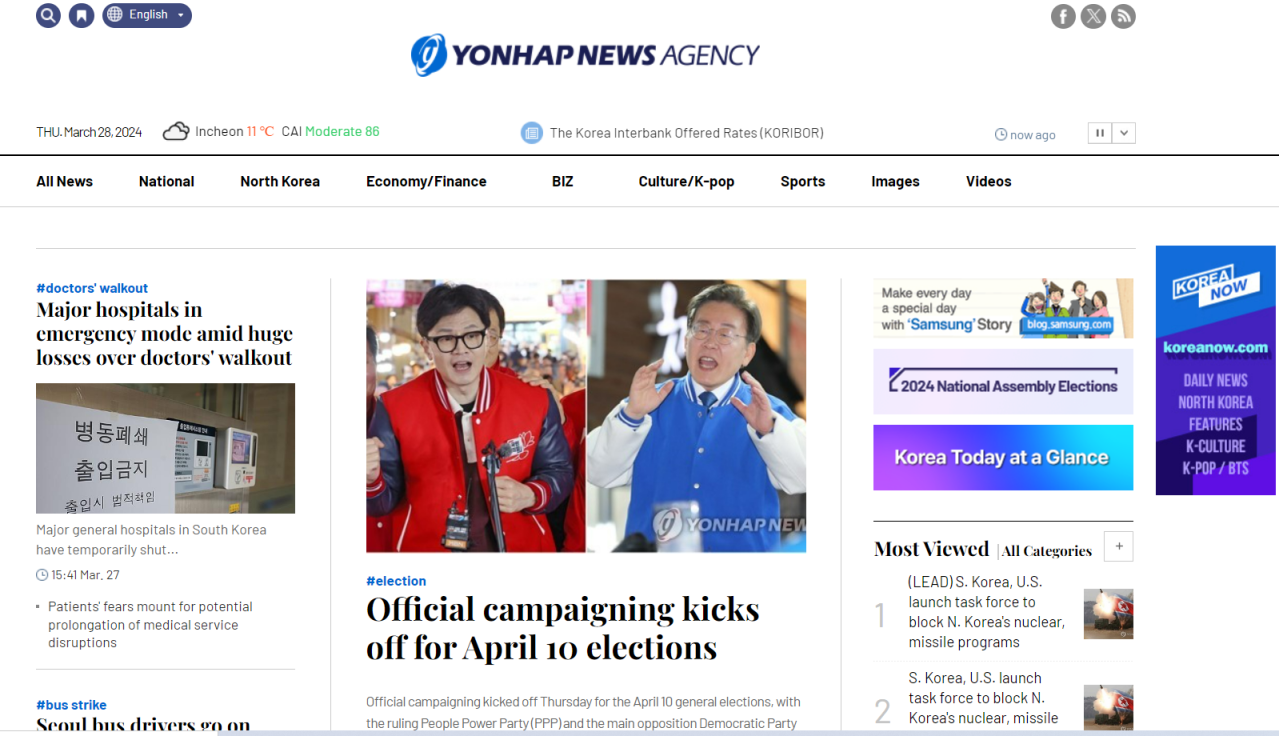Go to the Culture/K-pop menu
This screenshot has width=1279, height=736.
[x=686, y=181]
